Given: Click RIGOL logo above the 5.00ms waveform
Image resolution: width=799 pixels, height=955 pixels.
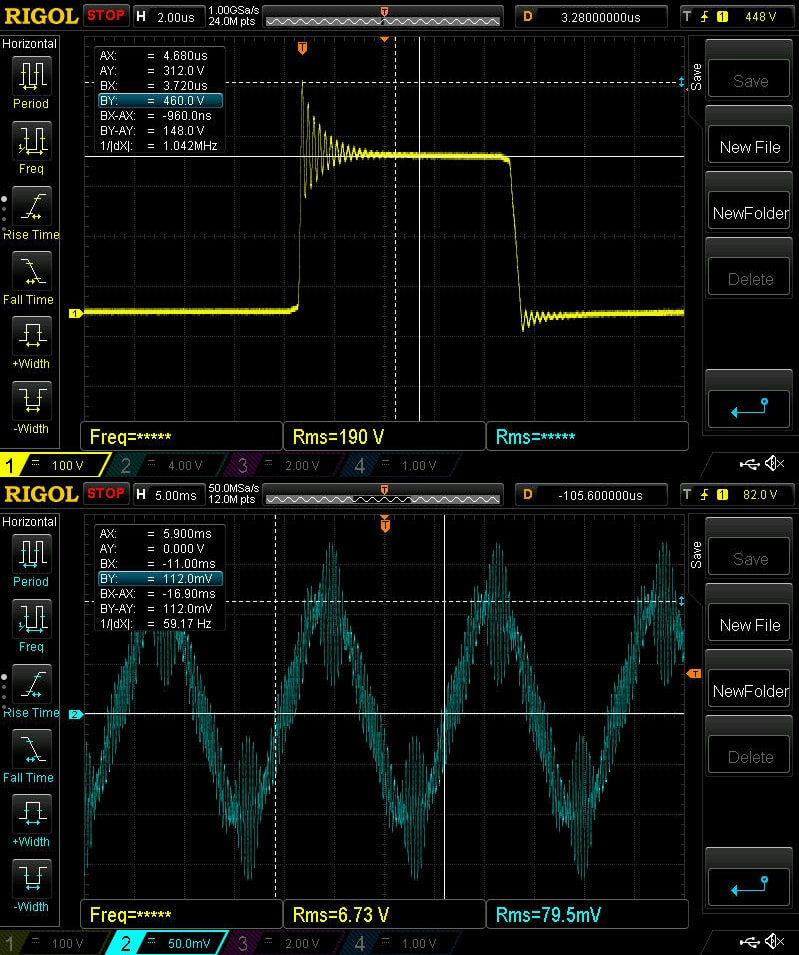Looking at the screenshot, I should click(x=41, y=494).
